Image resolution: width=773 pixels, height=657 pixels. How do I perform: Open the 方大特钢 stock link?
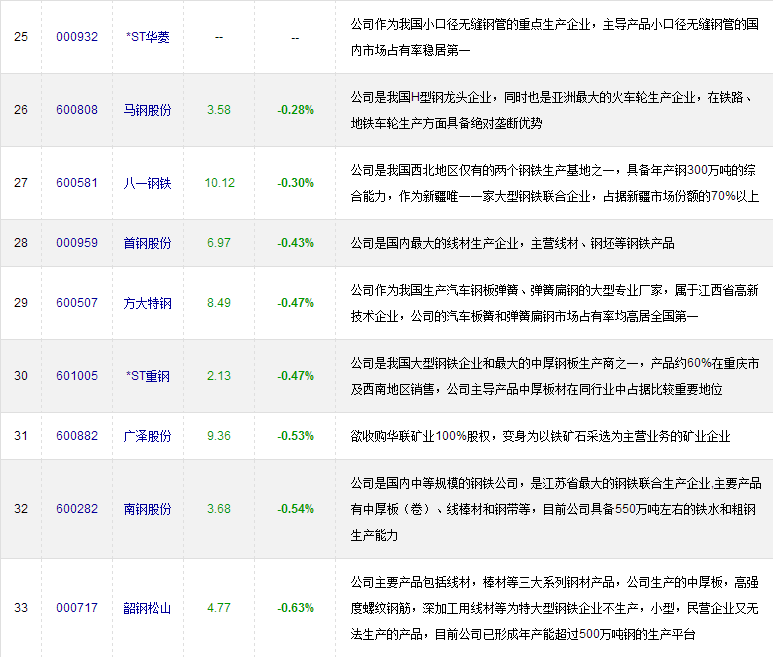(x=147, y=303)
